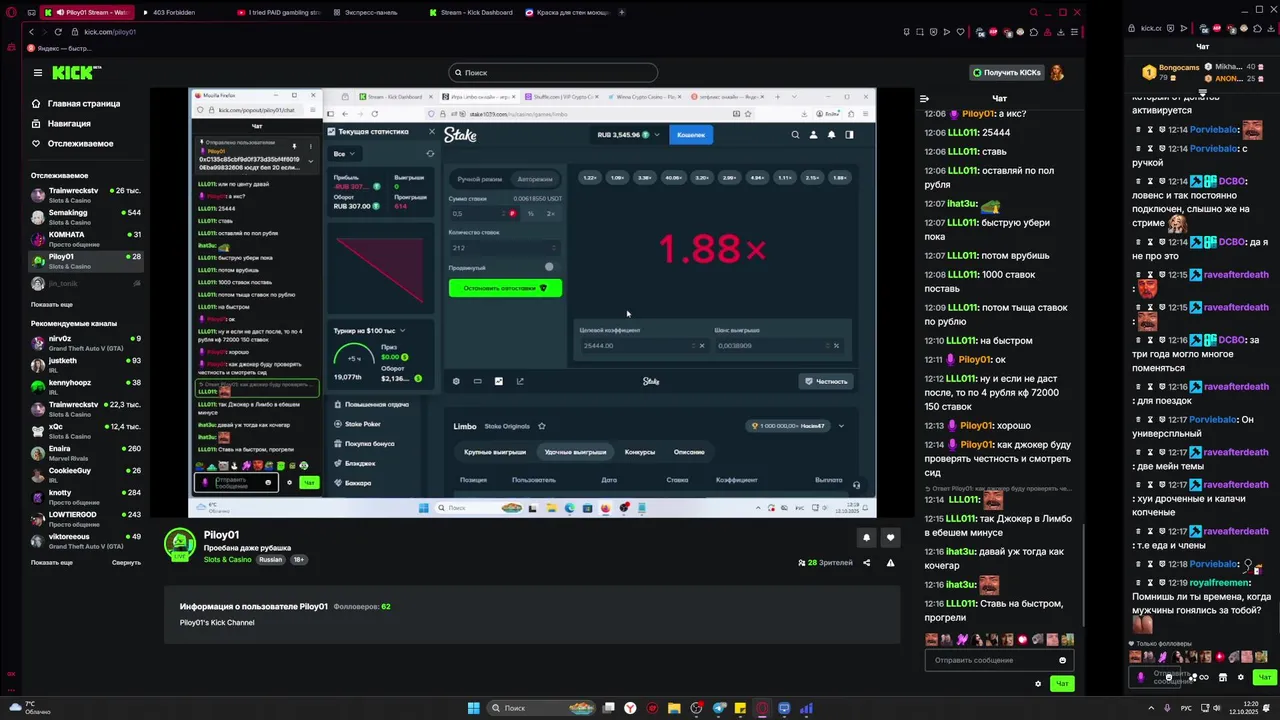Open the Все filter dropdown
This screenshot has height=720, width=1280.
tap(344, 154)
